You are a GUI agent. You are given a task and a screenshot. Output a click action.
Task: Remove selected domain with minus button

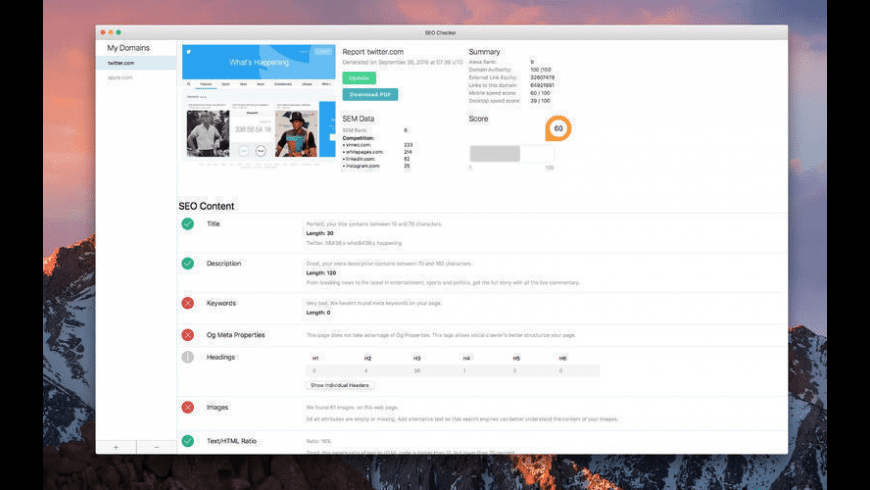coord(156,447)
